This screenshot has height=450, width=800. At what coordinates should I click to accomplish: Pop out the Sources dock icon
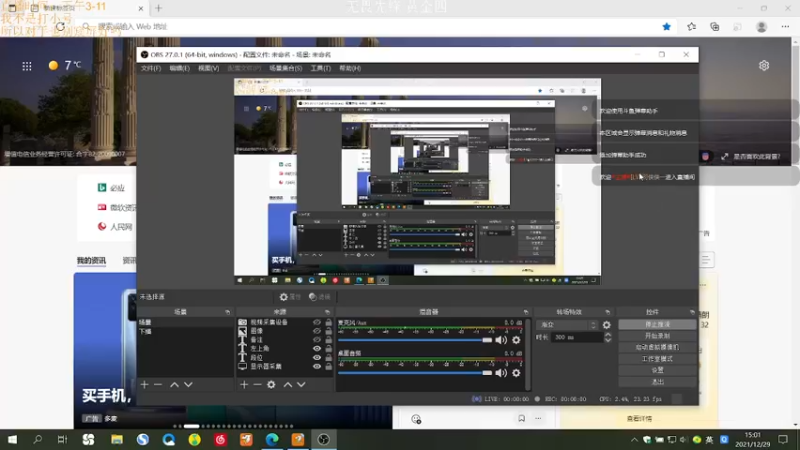click(327, 312)
